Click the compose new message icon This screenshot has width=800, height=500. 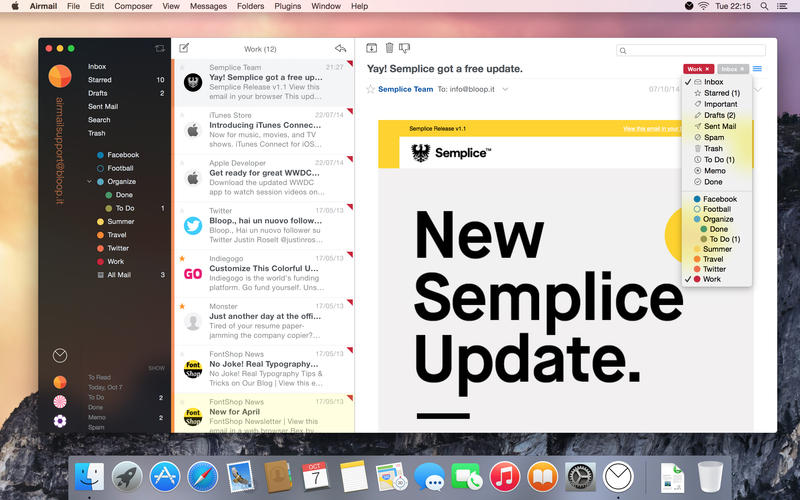184,48
